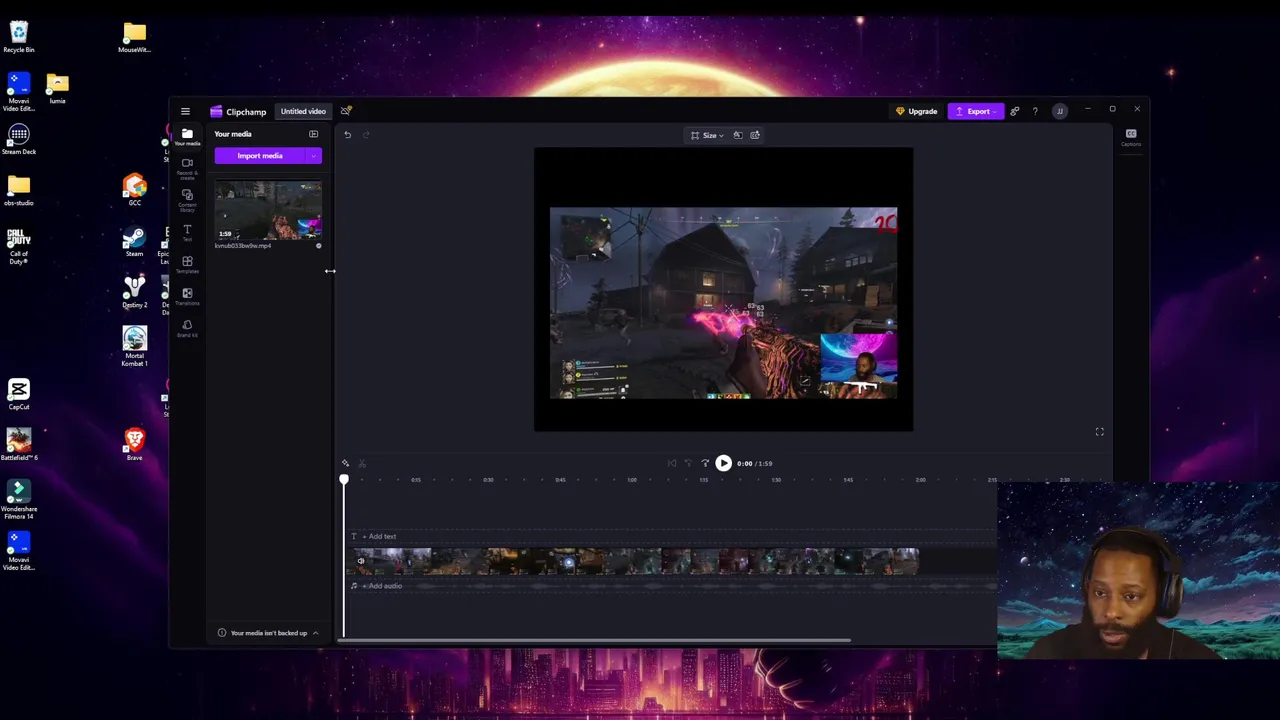
Task: Open the Brave browser desktop shortcut
Action: click(134, 444)
